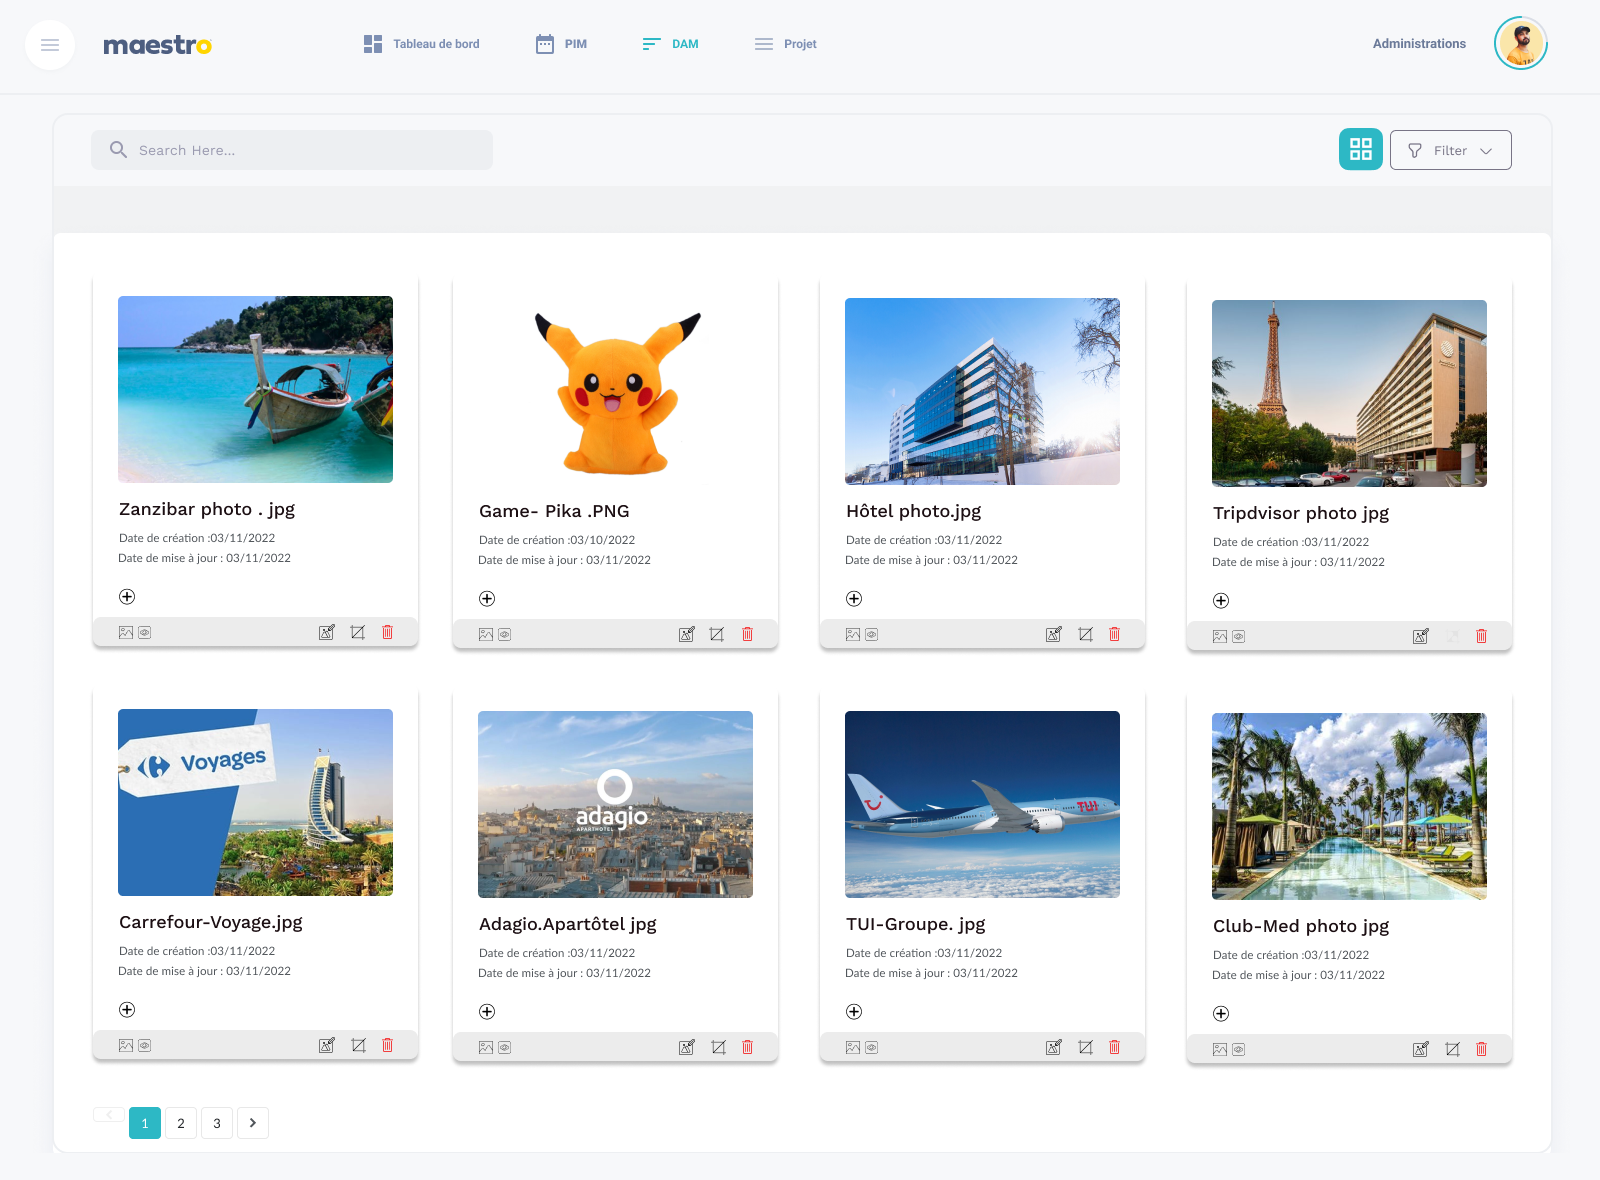1600x1180 pixels.
Task: Click the search magnifier icon
Action: tap(118, 150)
